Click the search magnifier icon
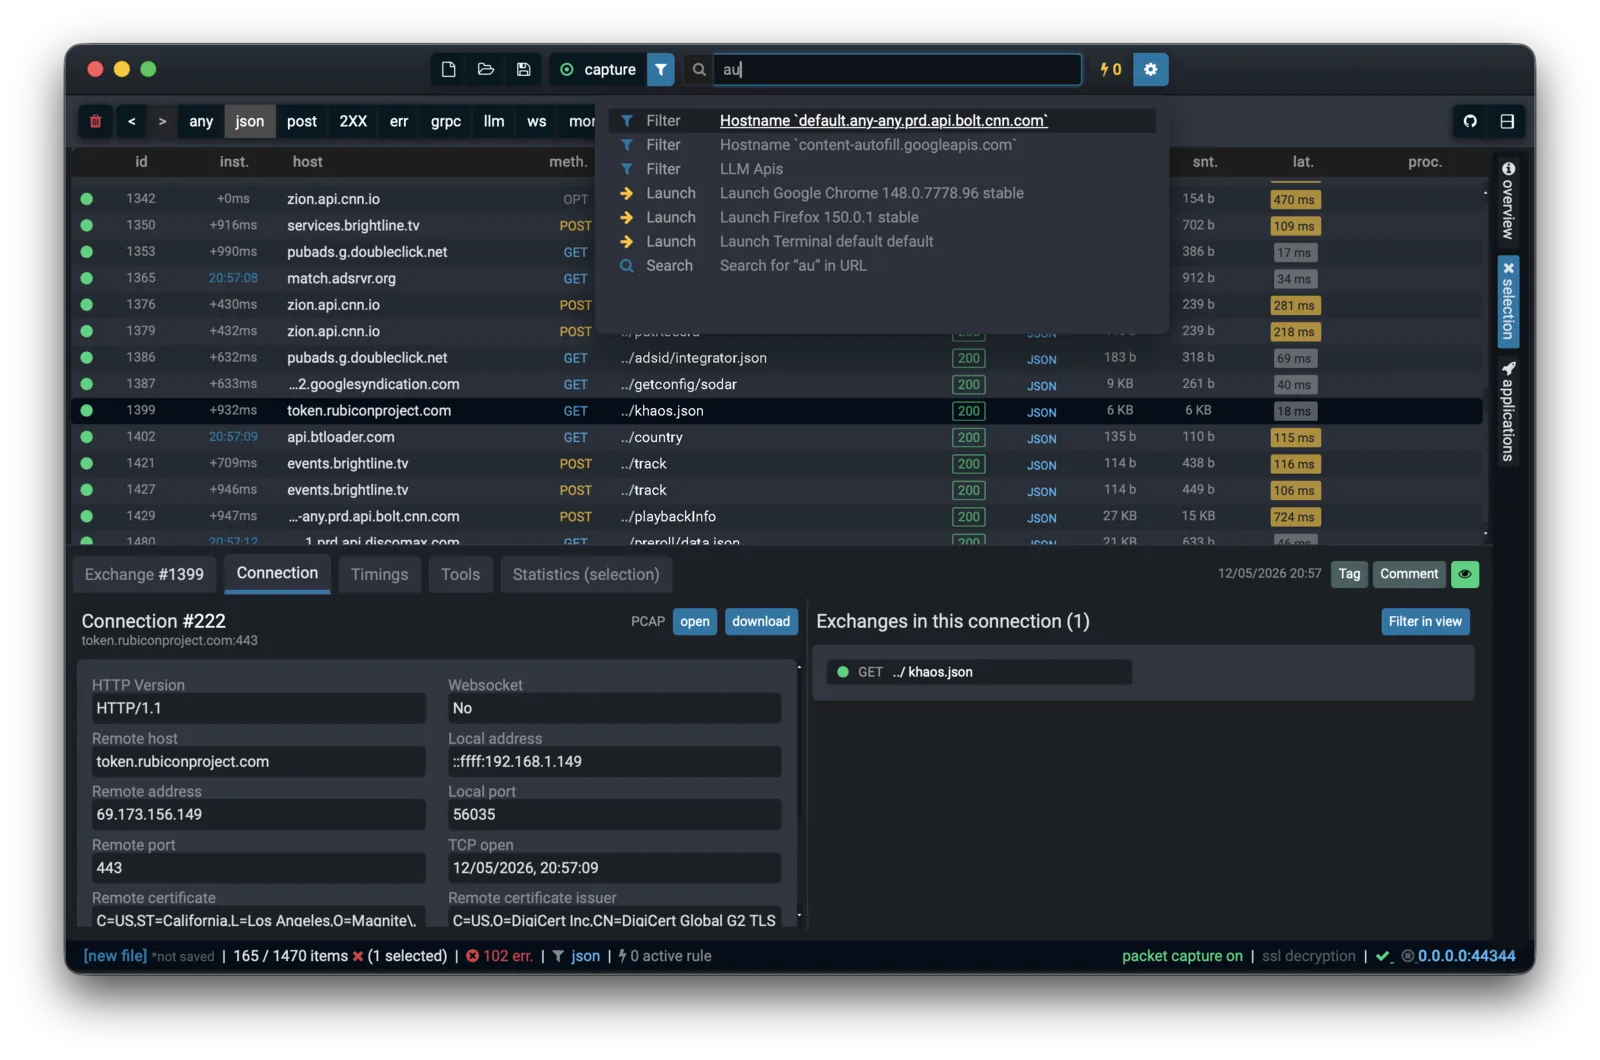 click(699, 69)
